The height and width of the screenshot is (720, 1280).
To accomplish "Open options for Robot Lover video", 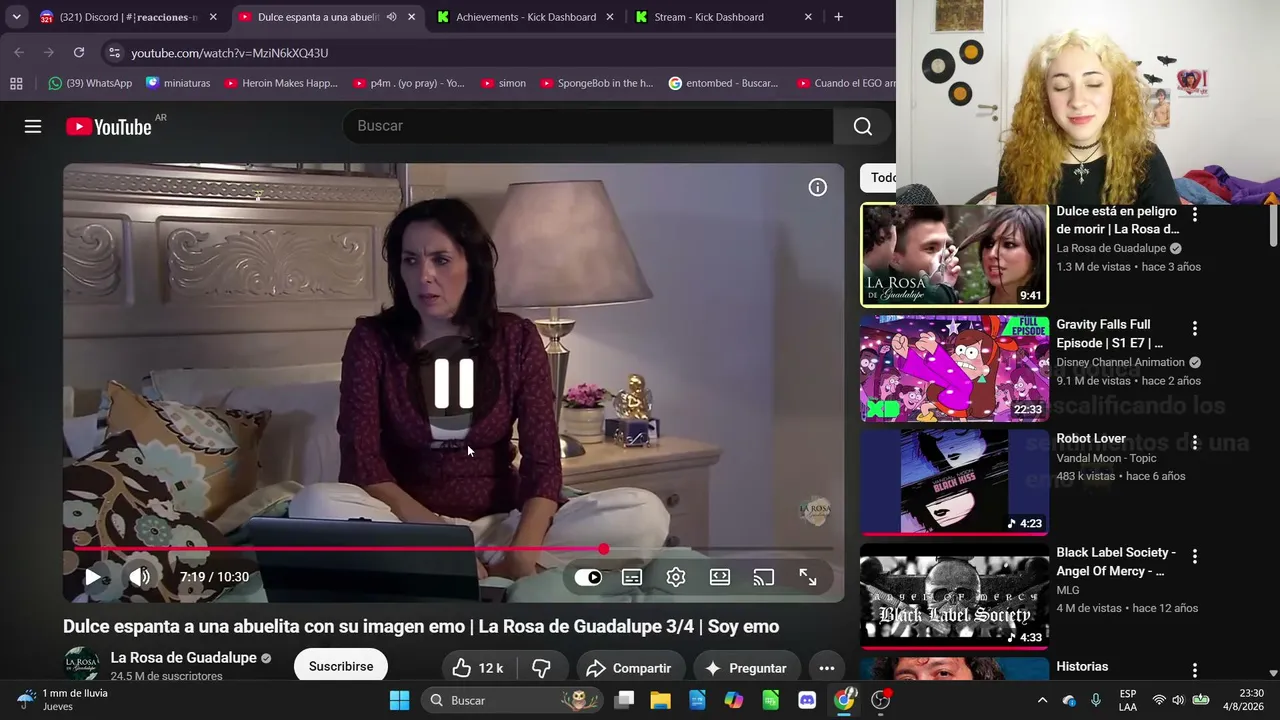I will click(x=1194, y=442).
